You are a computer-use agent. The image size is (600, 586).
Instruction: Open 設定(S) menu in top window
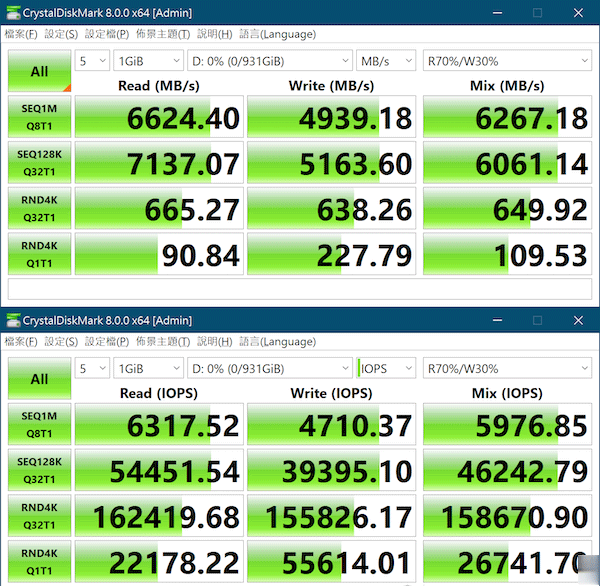pyautogui.click(x=61, y=34)
